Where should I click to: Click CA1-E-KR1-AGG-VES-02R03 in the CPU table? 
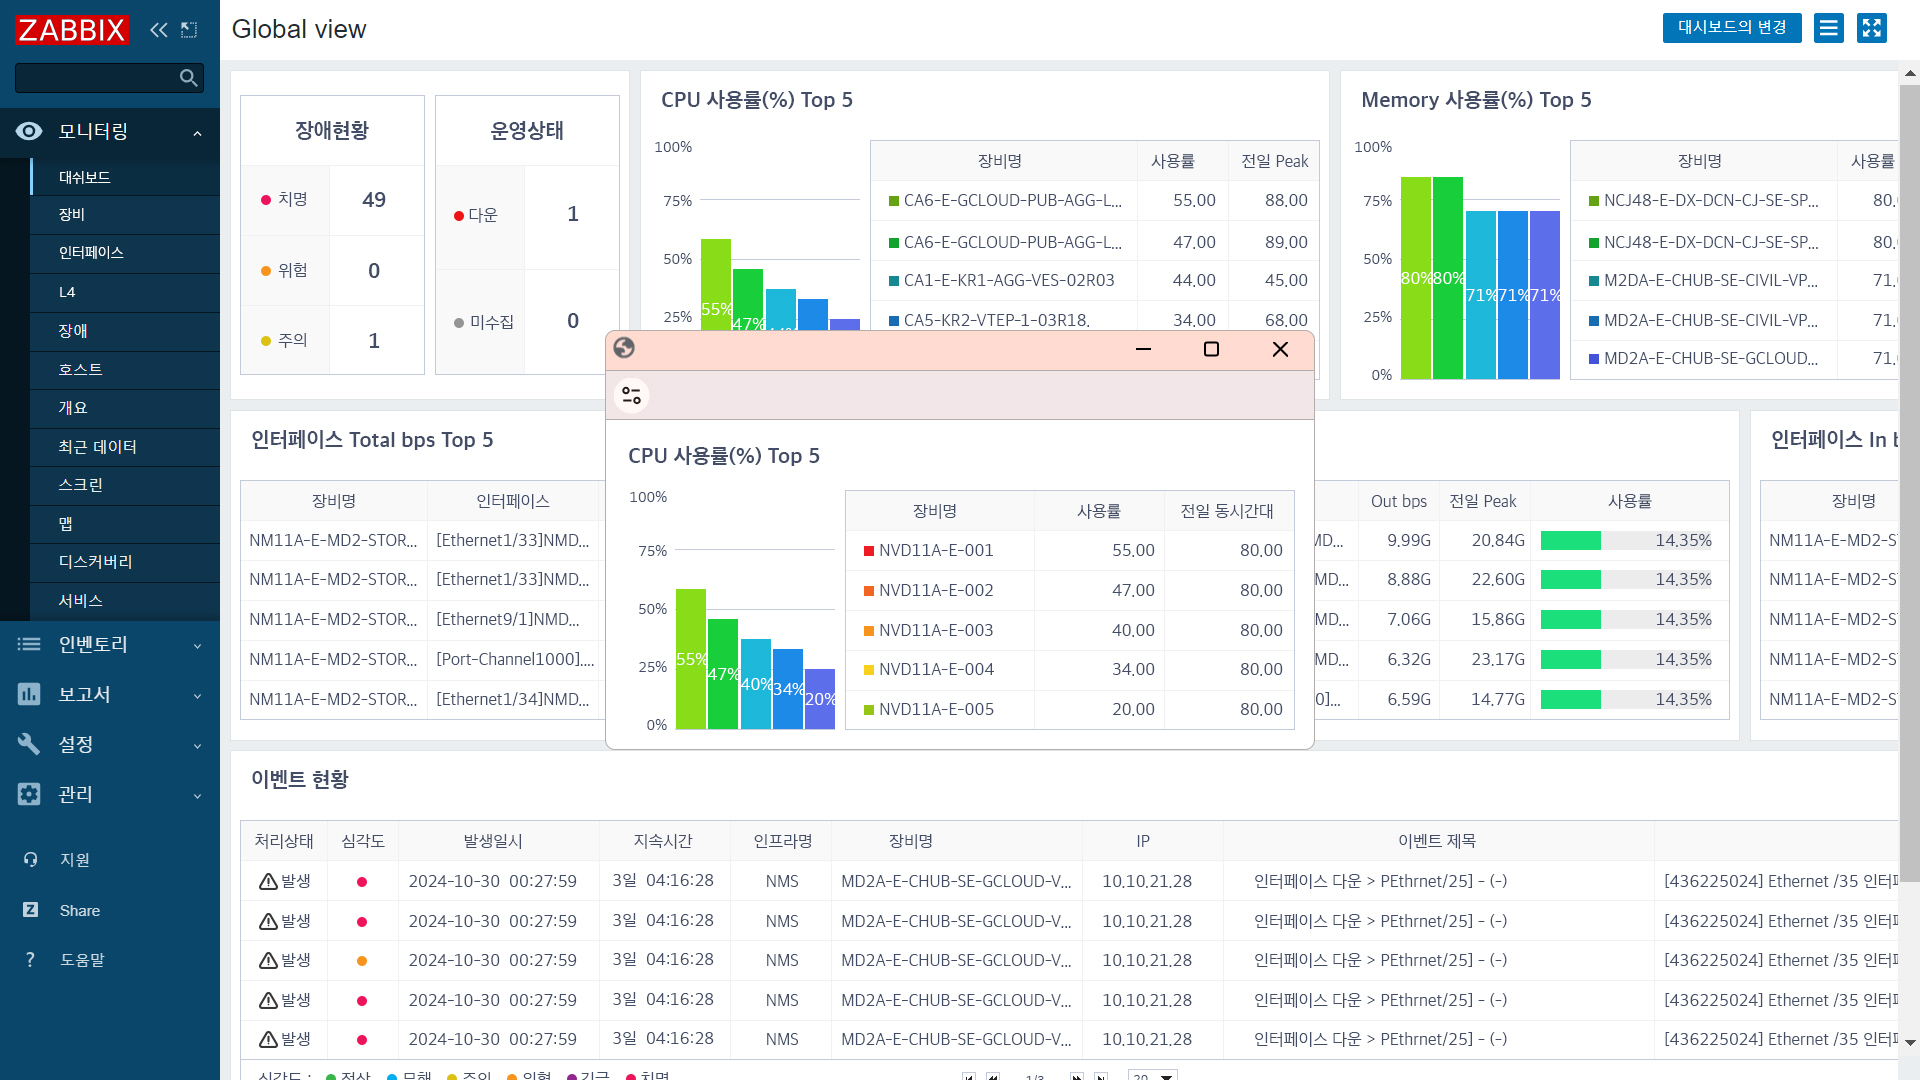(x=1009, y=281)
